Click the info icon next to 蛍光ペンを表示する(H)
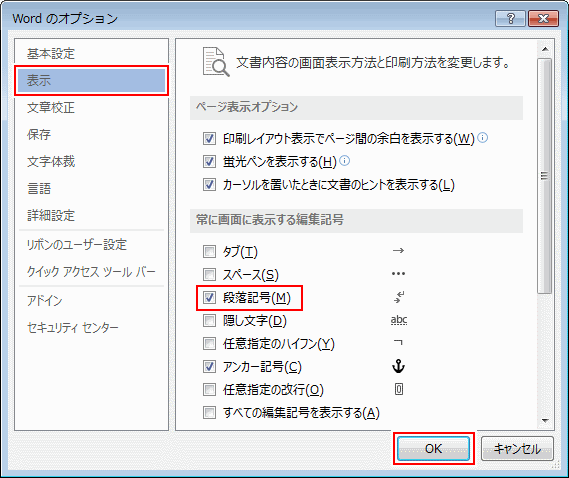 tap(345, 160)
